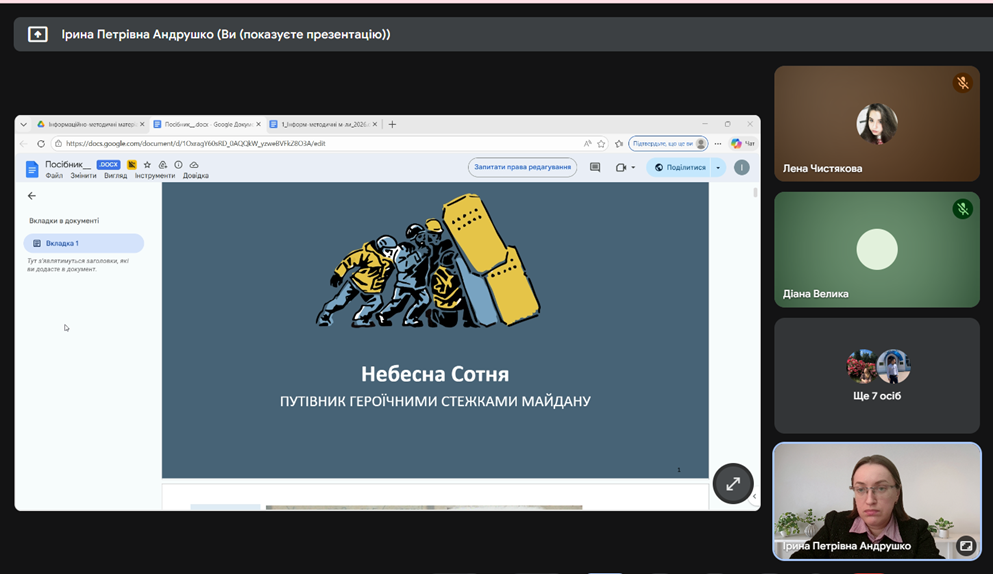Image resolution: width=993 pixels, height=574 pixels.
Task: Star the Посібник document
Action: (147, 165)
